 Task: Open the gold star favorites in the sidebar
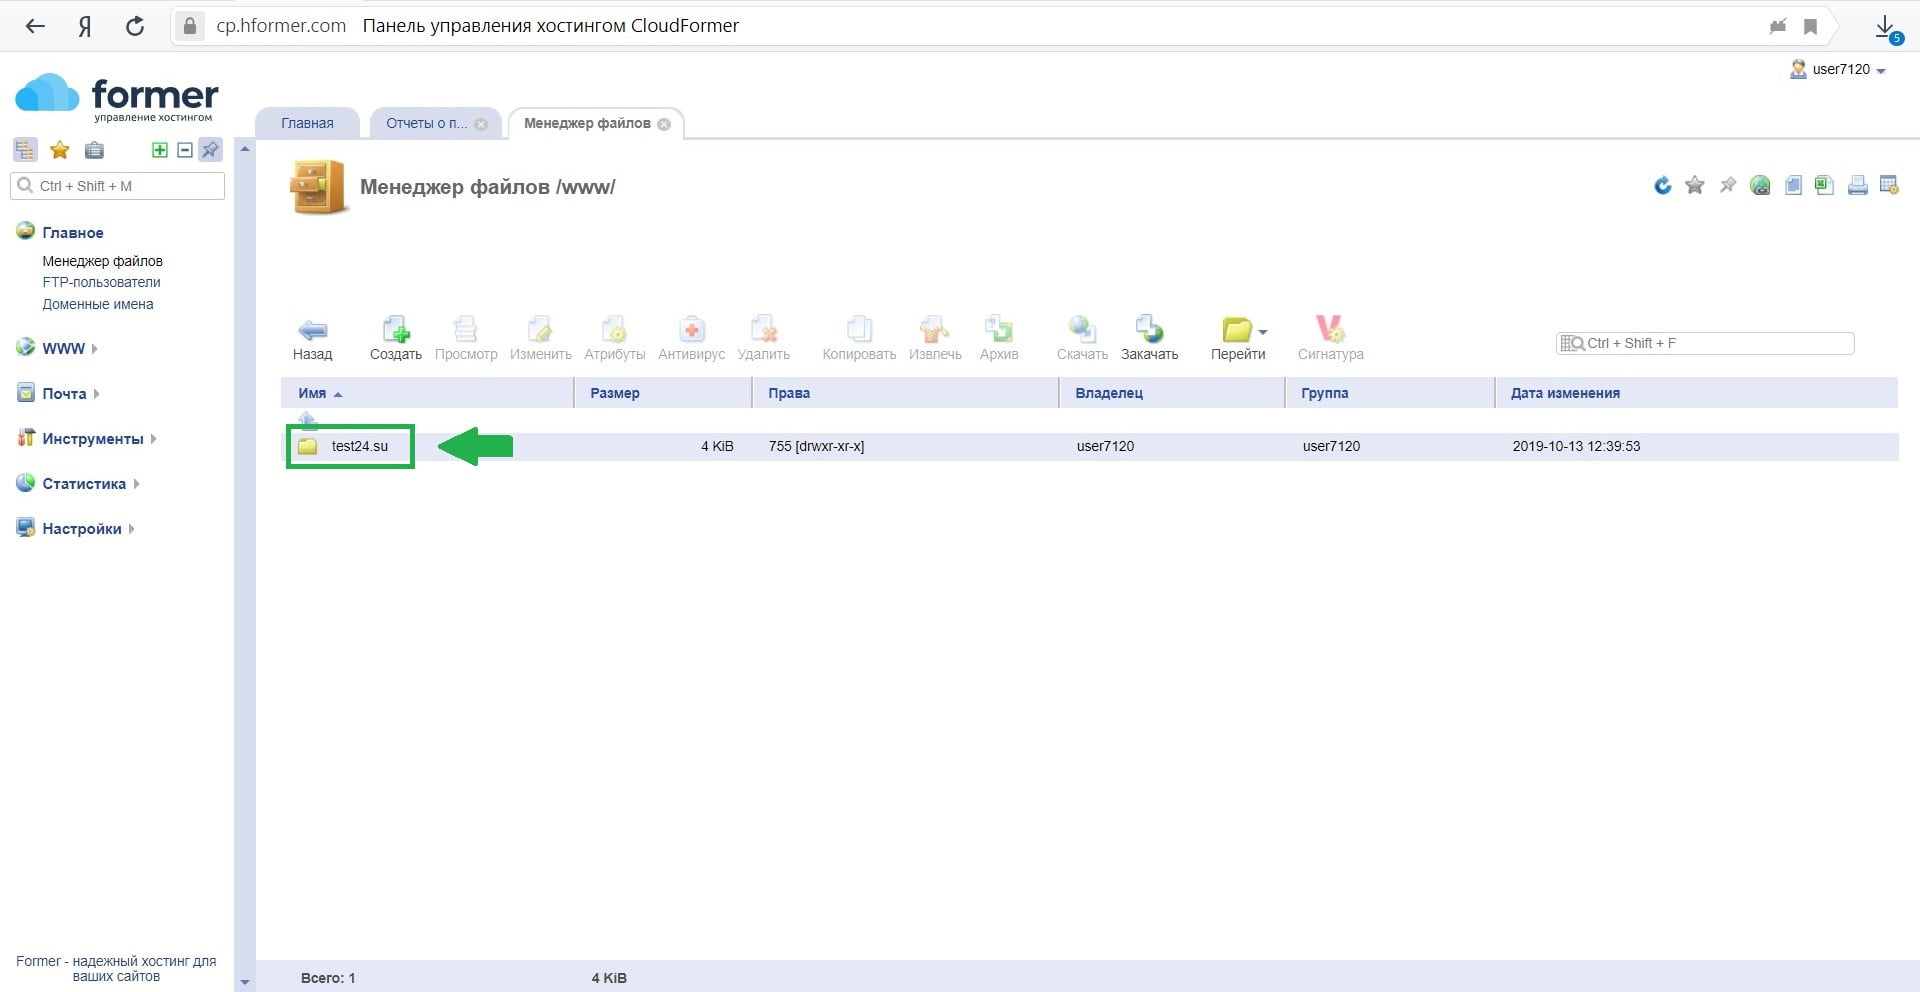tap(60, 151)
